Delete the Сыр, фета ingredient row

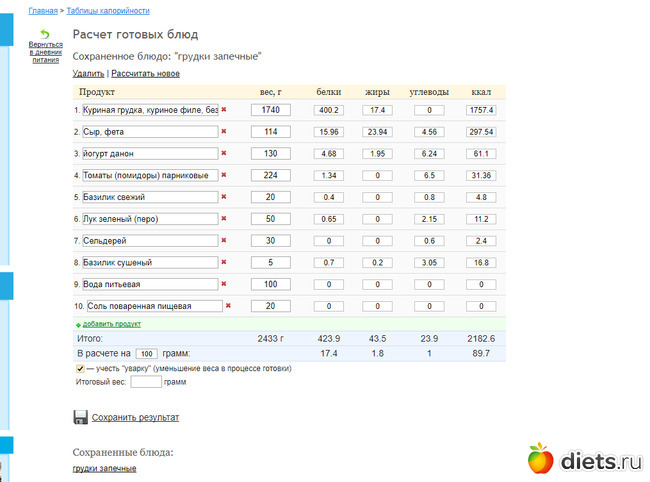click(x=224, y=131)
